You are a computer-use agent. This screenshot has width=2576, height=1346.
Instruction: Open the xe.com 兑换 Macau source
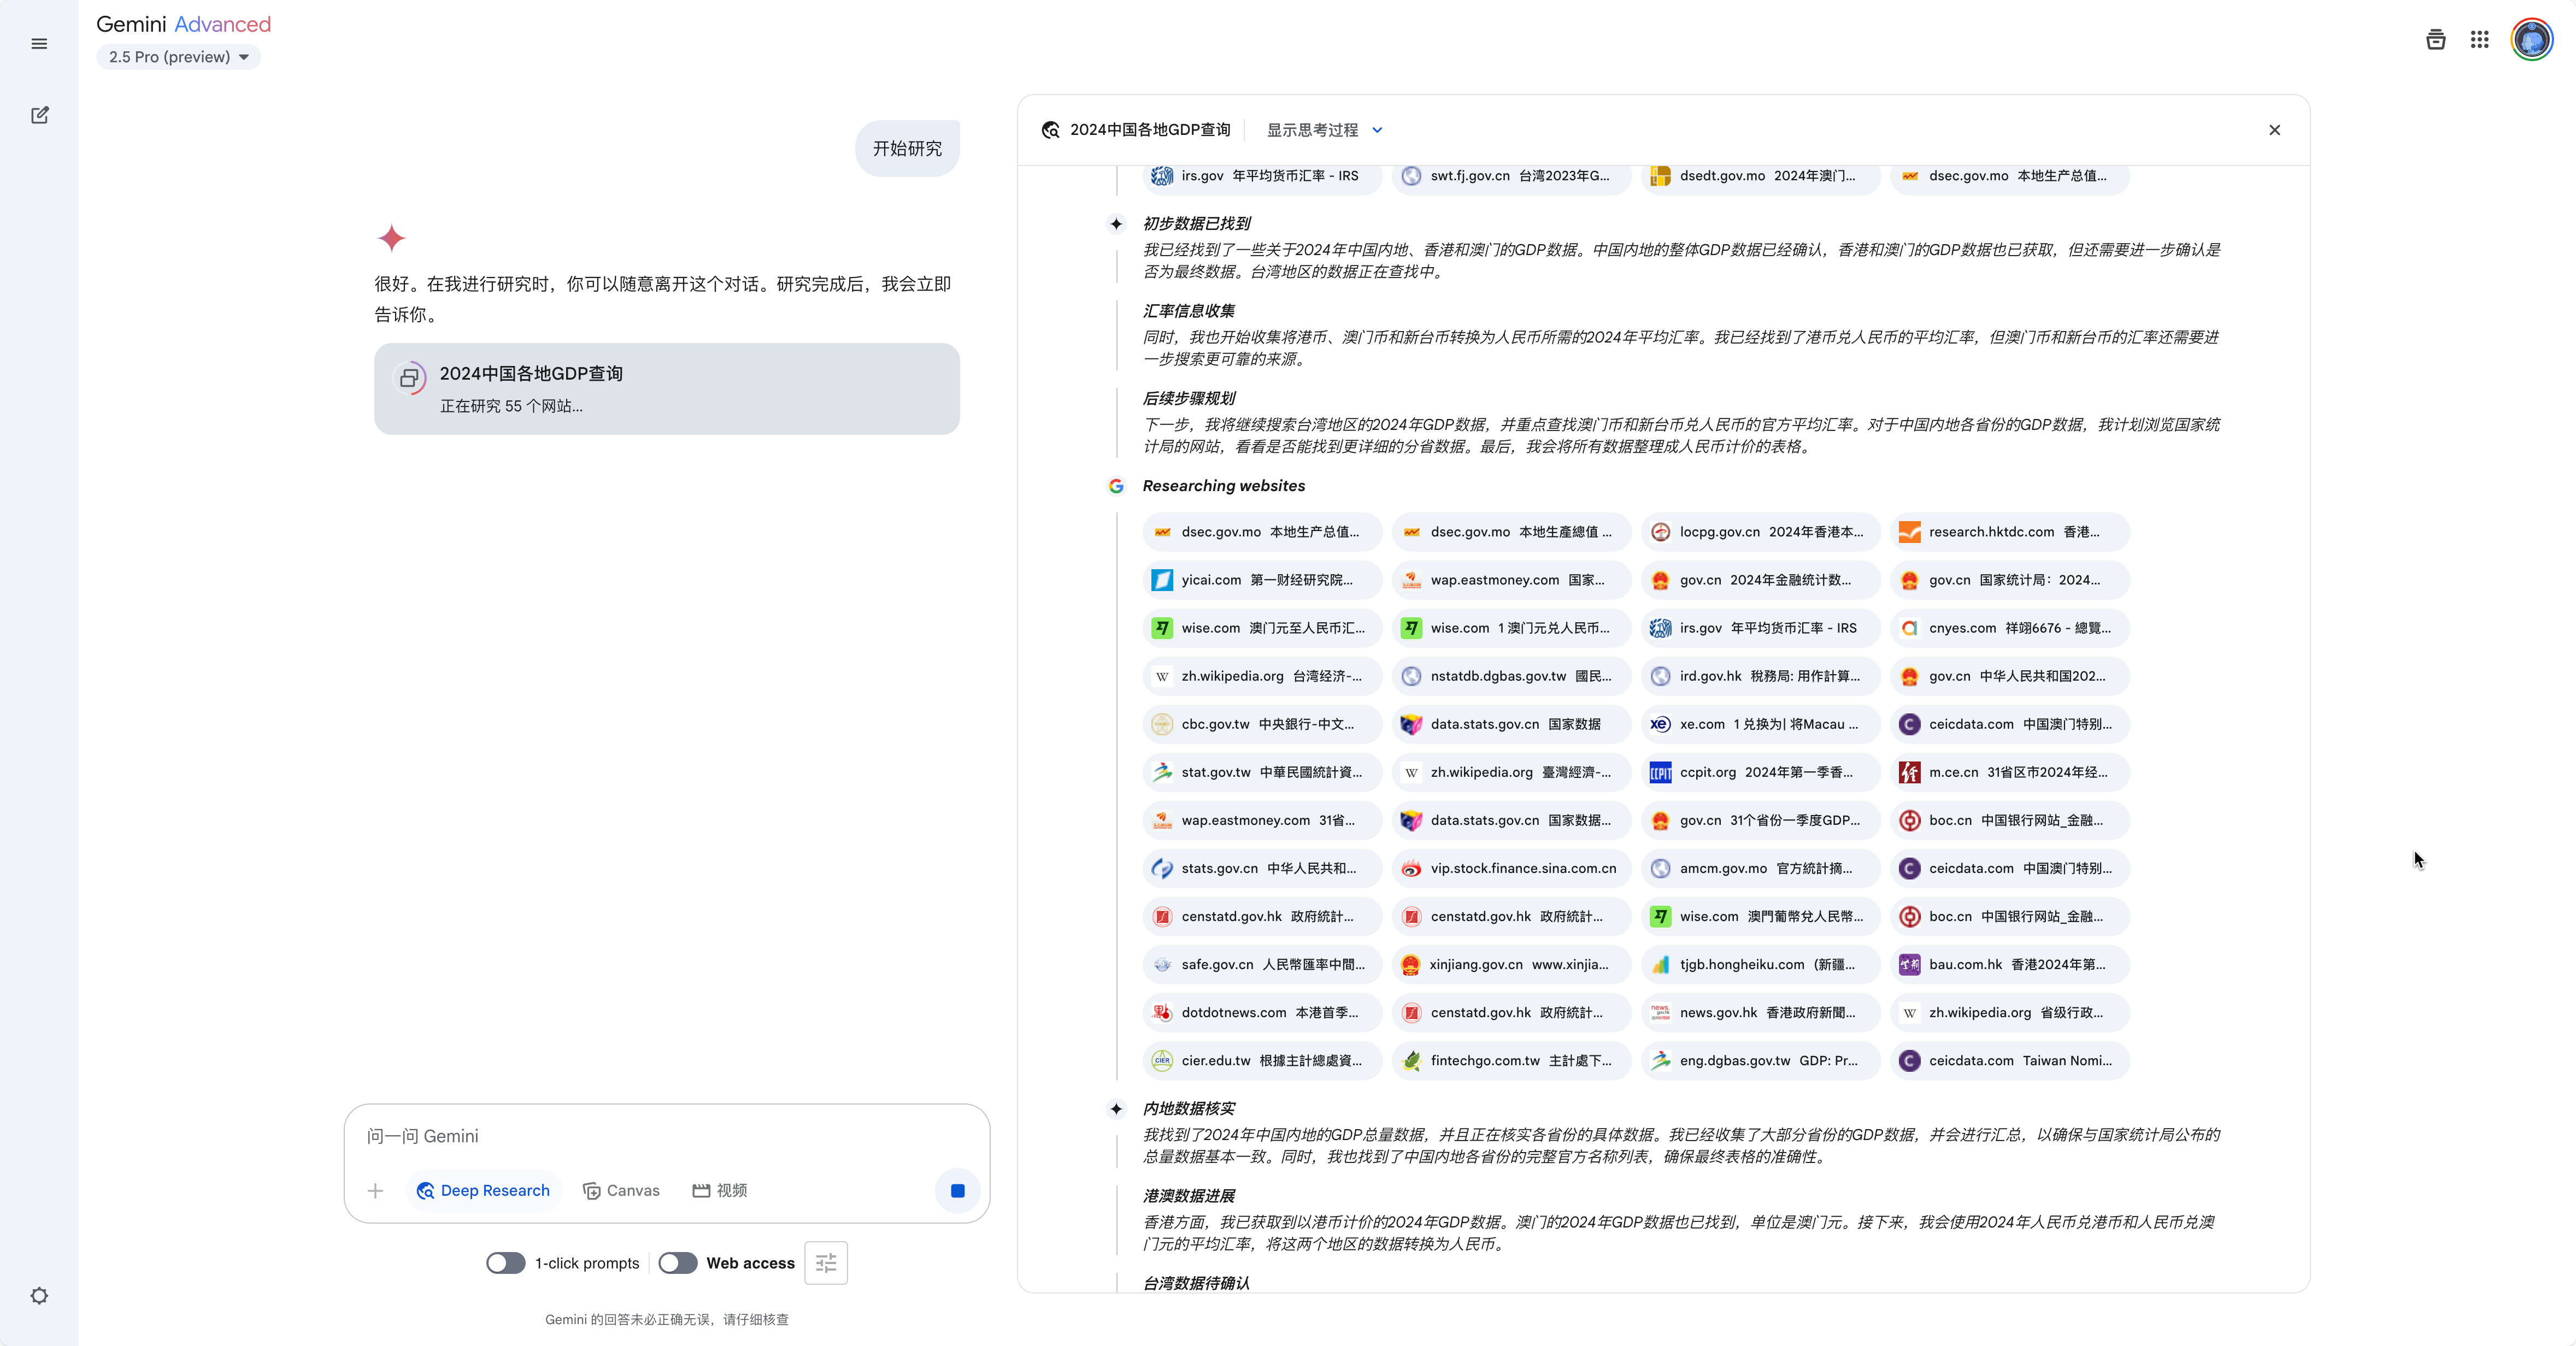1760,724
